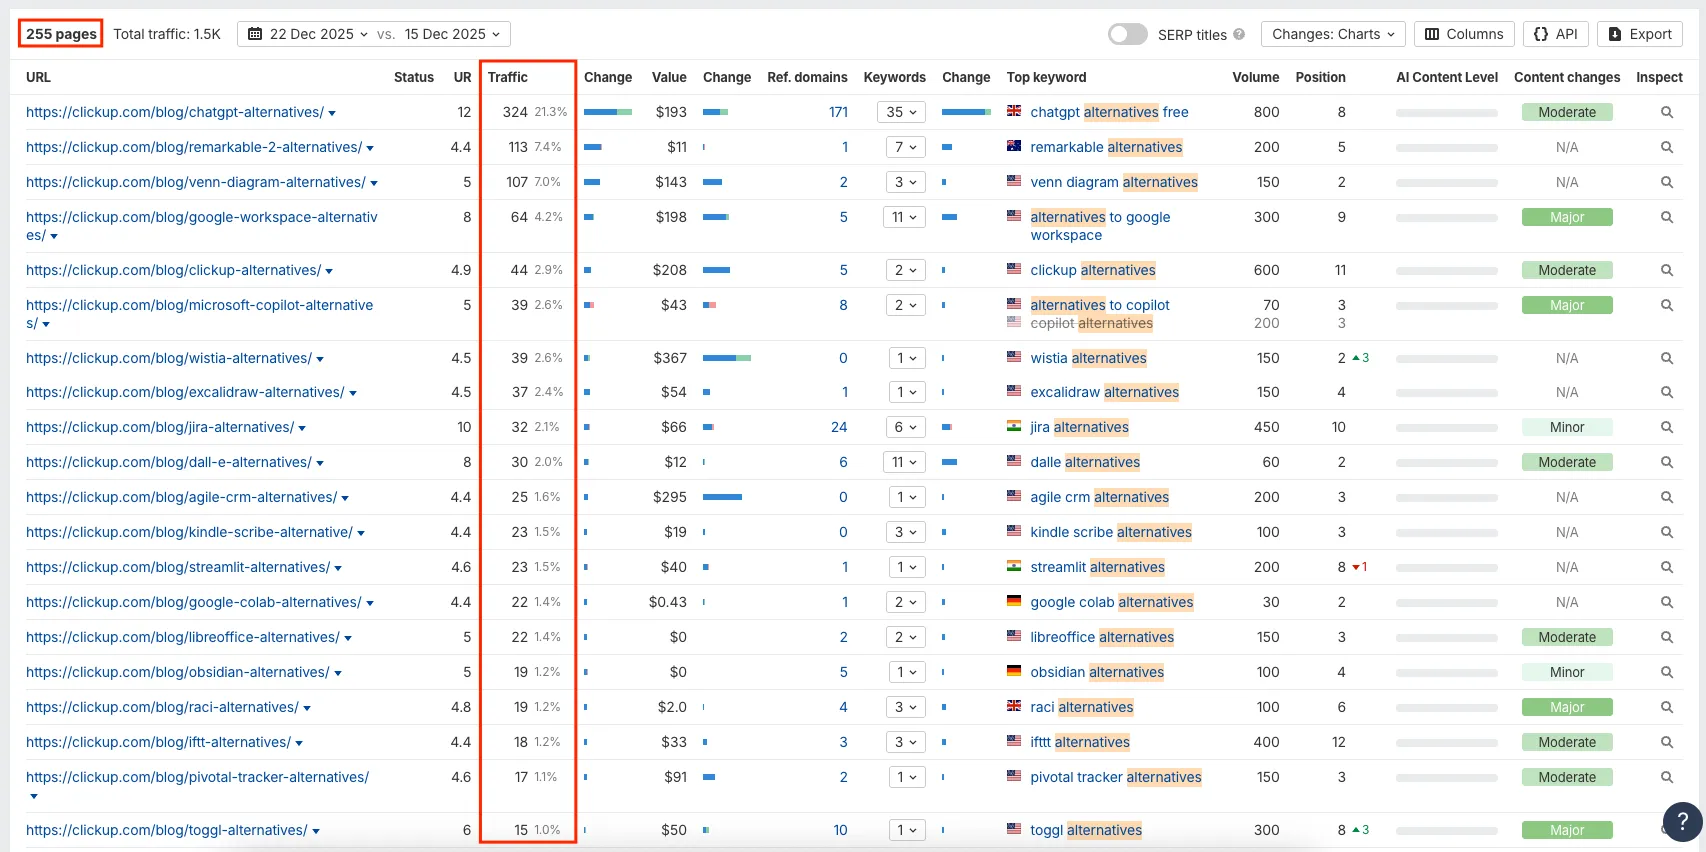Click the inspect magnifier for chatgpt-alternatives row
1706x852 pixels.
coord(1666,113)
